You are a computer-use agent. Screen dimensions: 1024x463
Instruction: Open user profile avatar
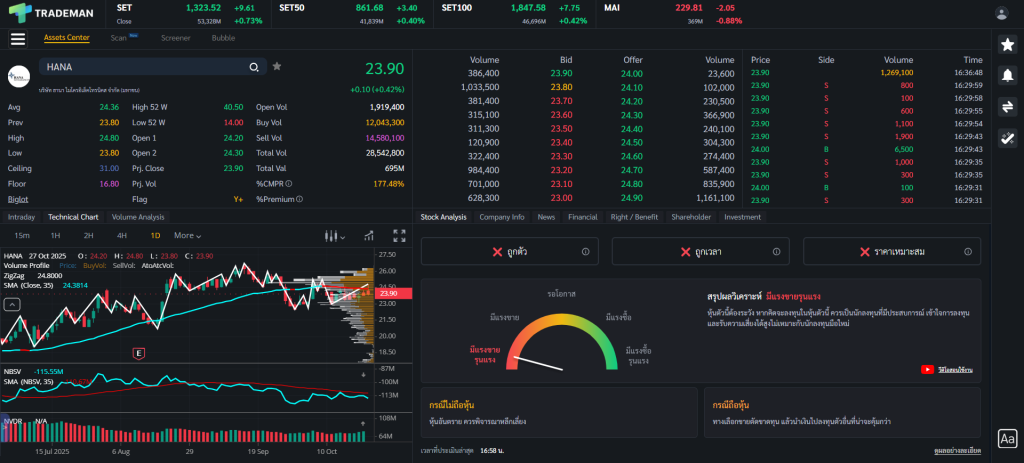(1001, 13)
